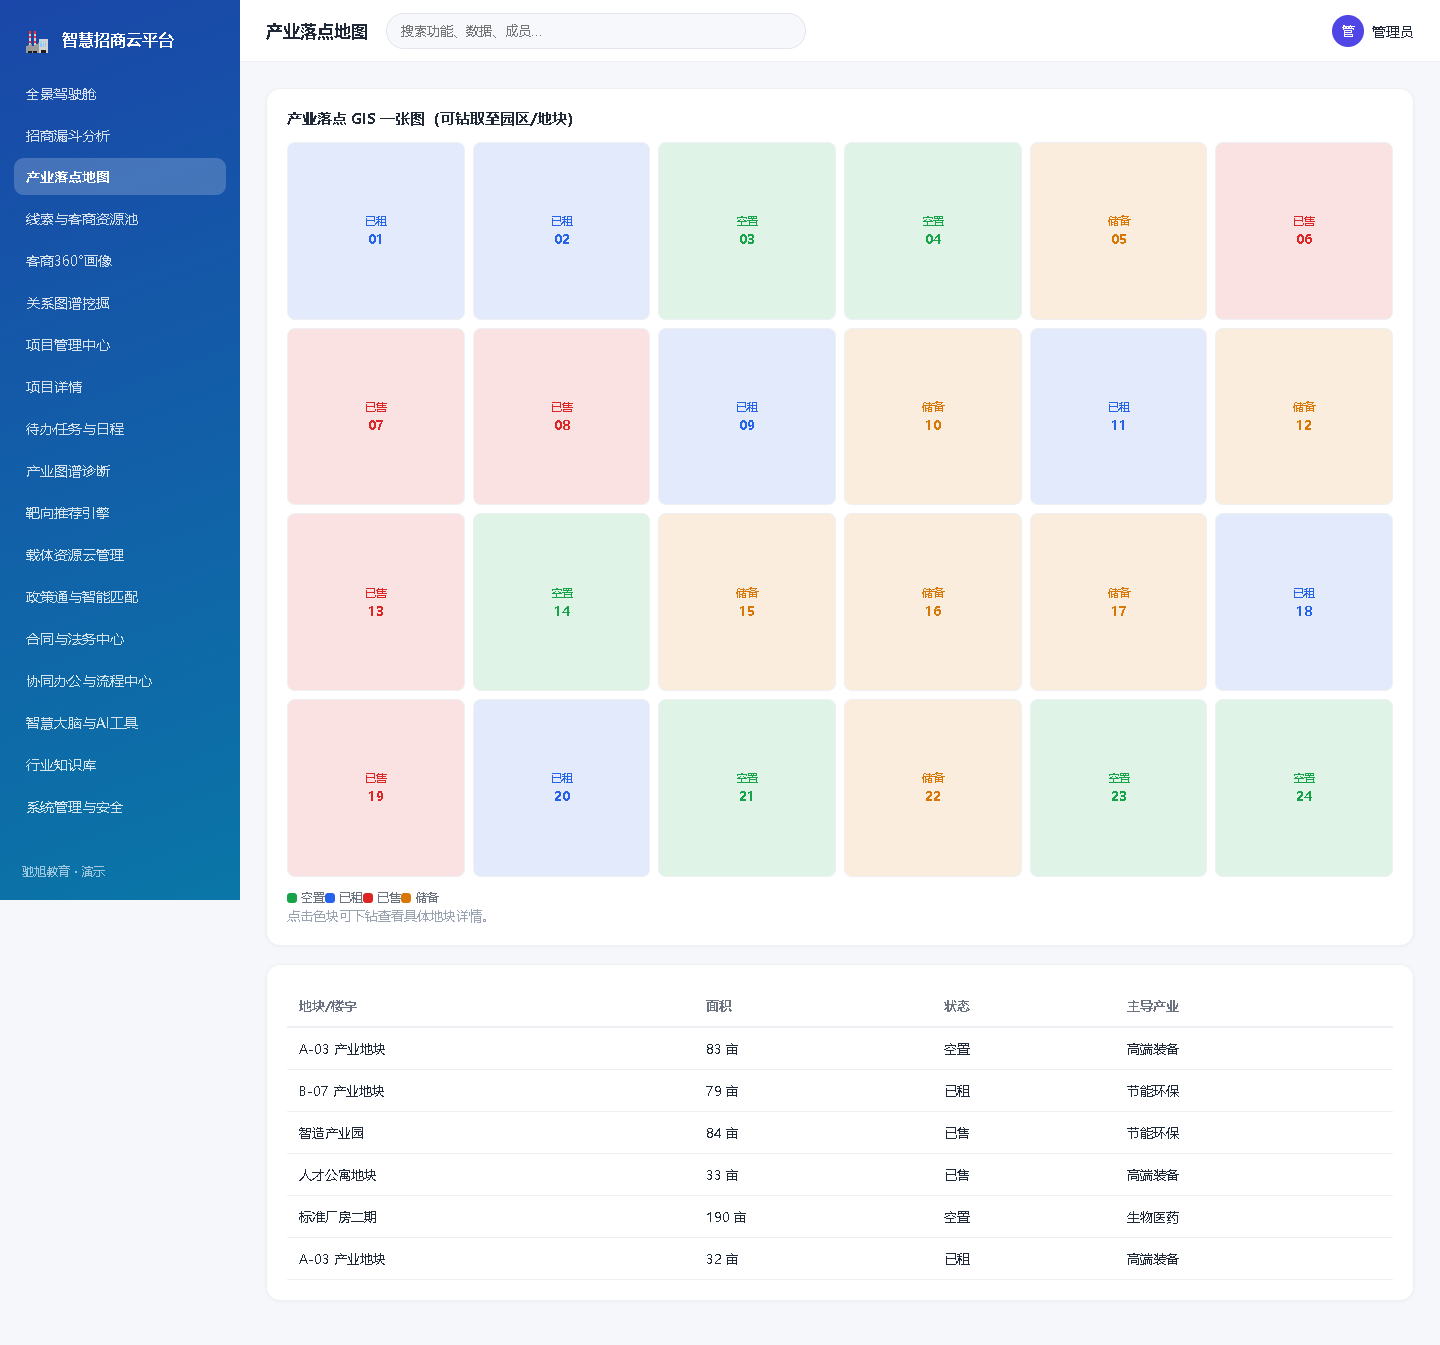Screen dimensions: 1440x1345
Task: Click the 标准厂房二期 table row
Action: 840,1217
